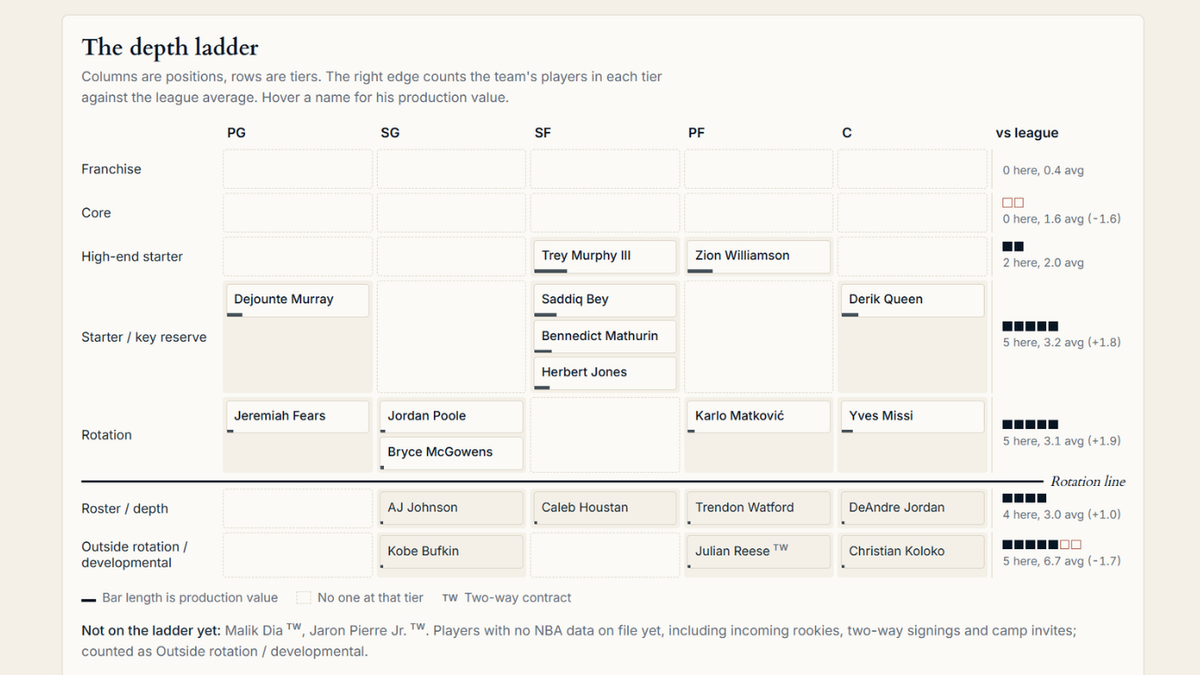Viewport: 1200px width, 675px height.
Task: Select Zion Williamson's card in the PF column
Action: pyautogui.click(x=757, y=256)
